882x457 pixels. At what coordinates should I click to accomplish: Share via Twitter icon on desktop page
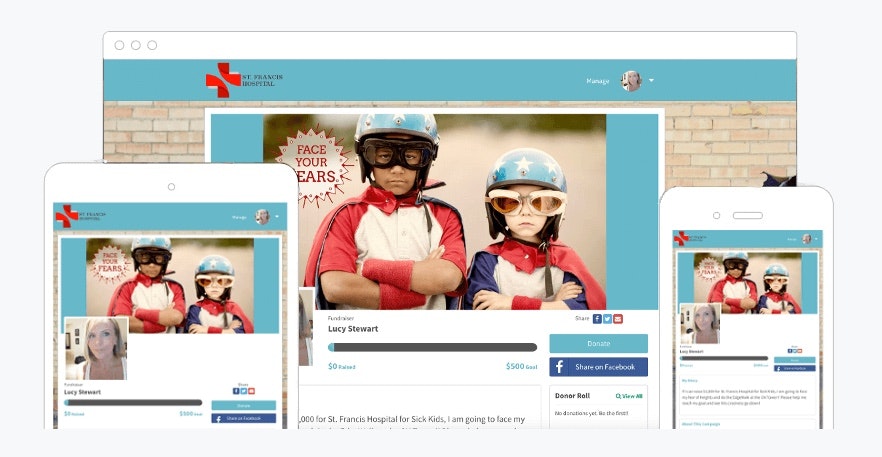tap(608, 319)
